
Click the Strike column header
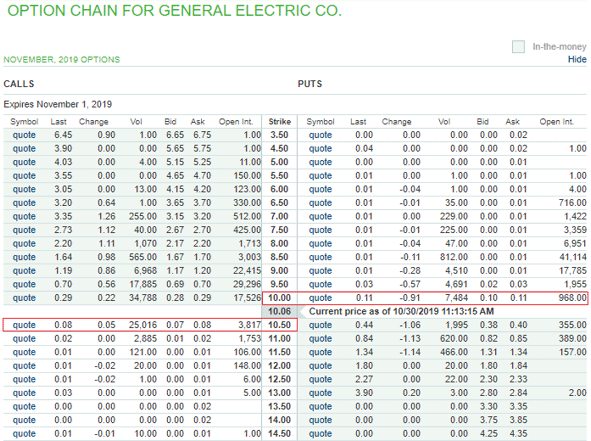tap(280, 121)
